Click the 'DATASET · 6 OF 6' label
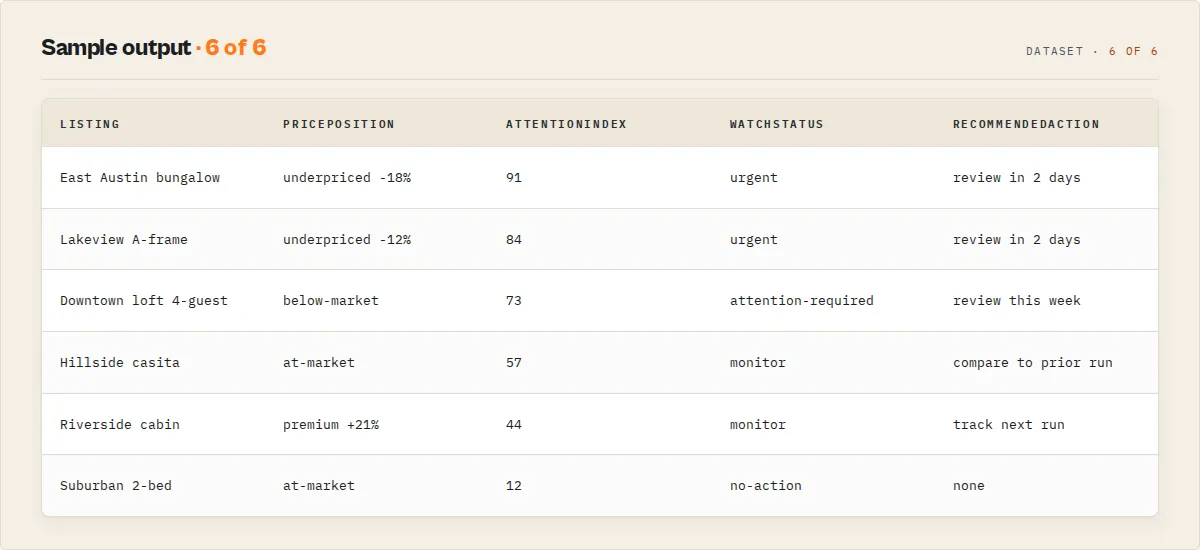 1092,51
